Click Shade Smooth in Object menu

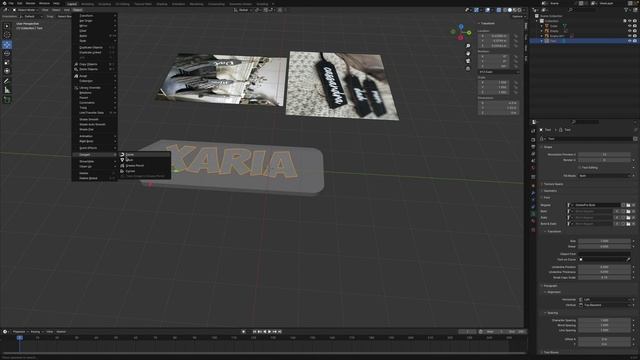coord(95,119)
